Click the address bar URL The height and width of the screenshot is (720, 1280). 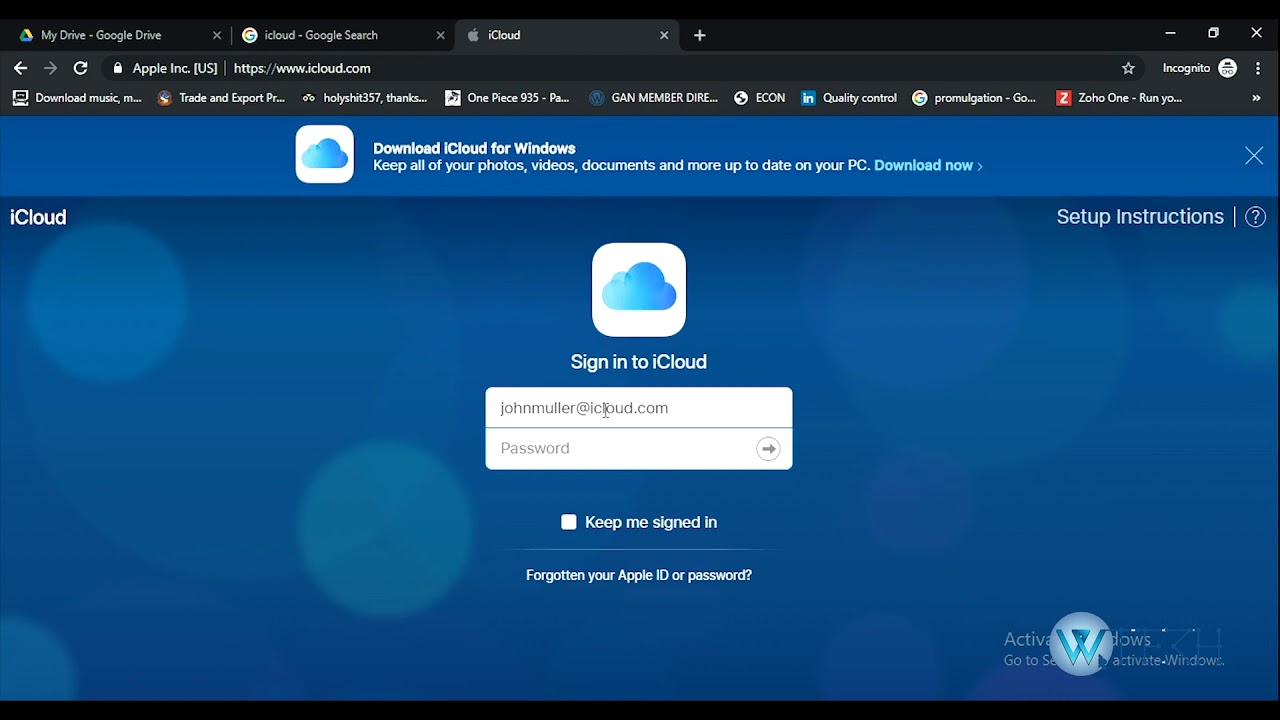click(302, 68)
